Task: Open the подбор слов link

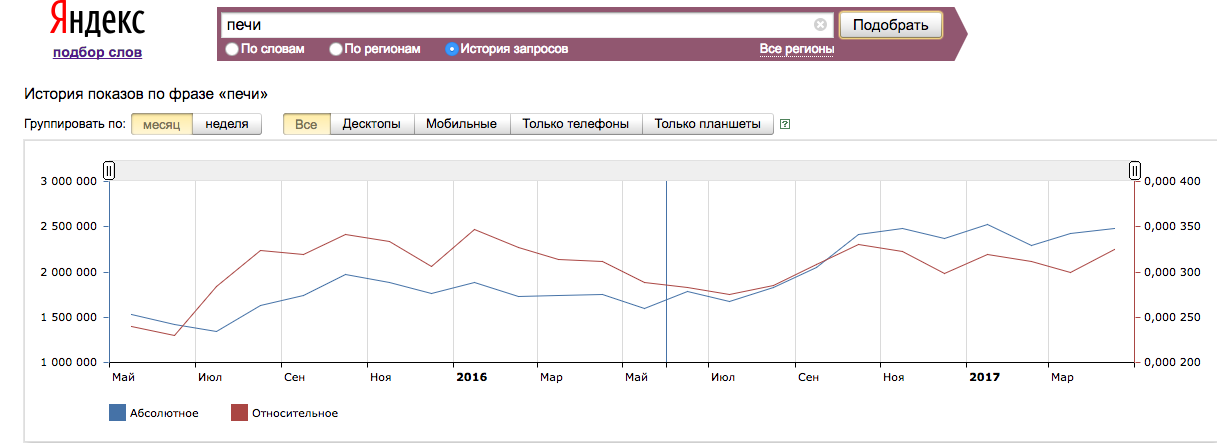Action: coord(97,52)
